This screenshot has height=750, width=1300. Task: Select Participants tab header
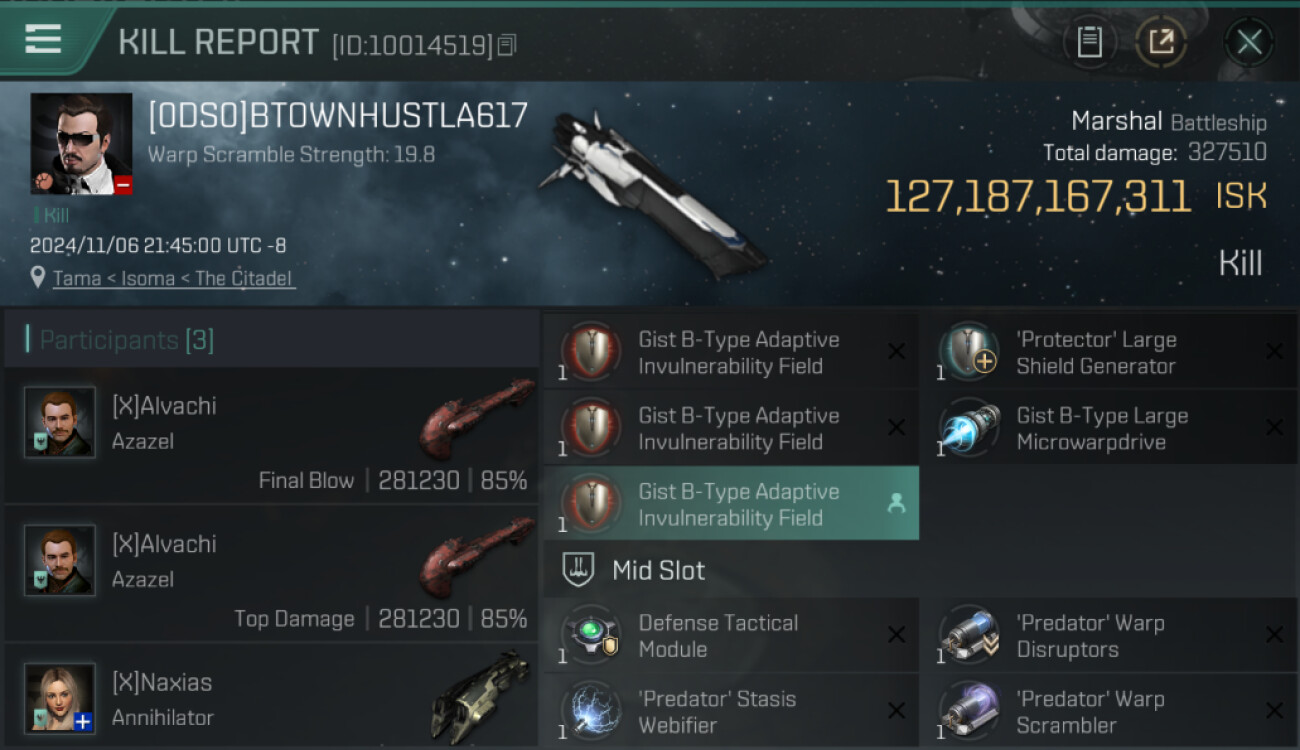[x=126, y=340]
